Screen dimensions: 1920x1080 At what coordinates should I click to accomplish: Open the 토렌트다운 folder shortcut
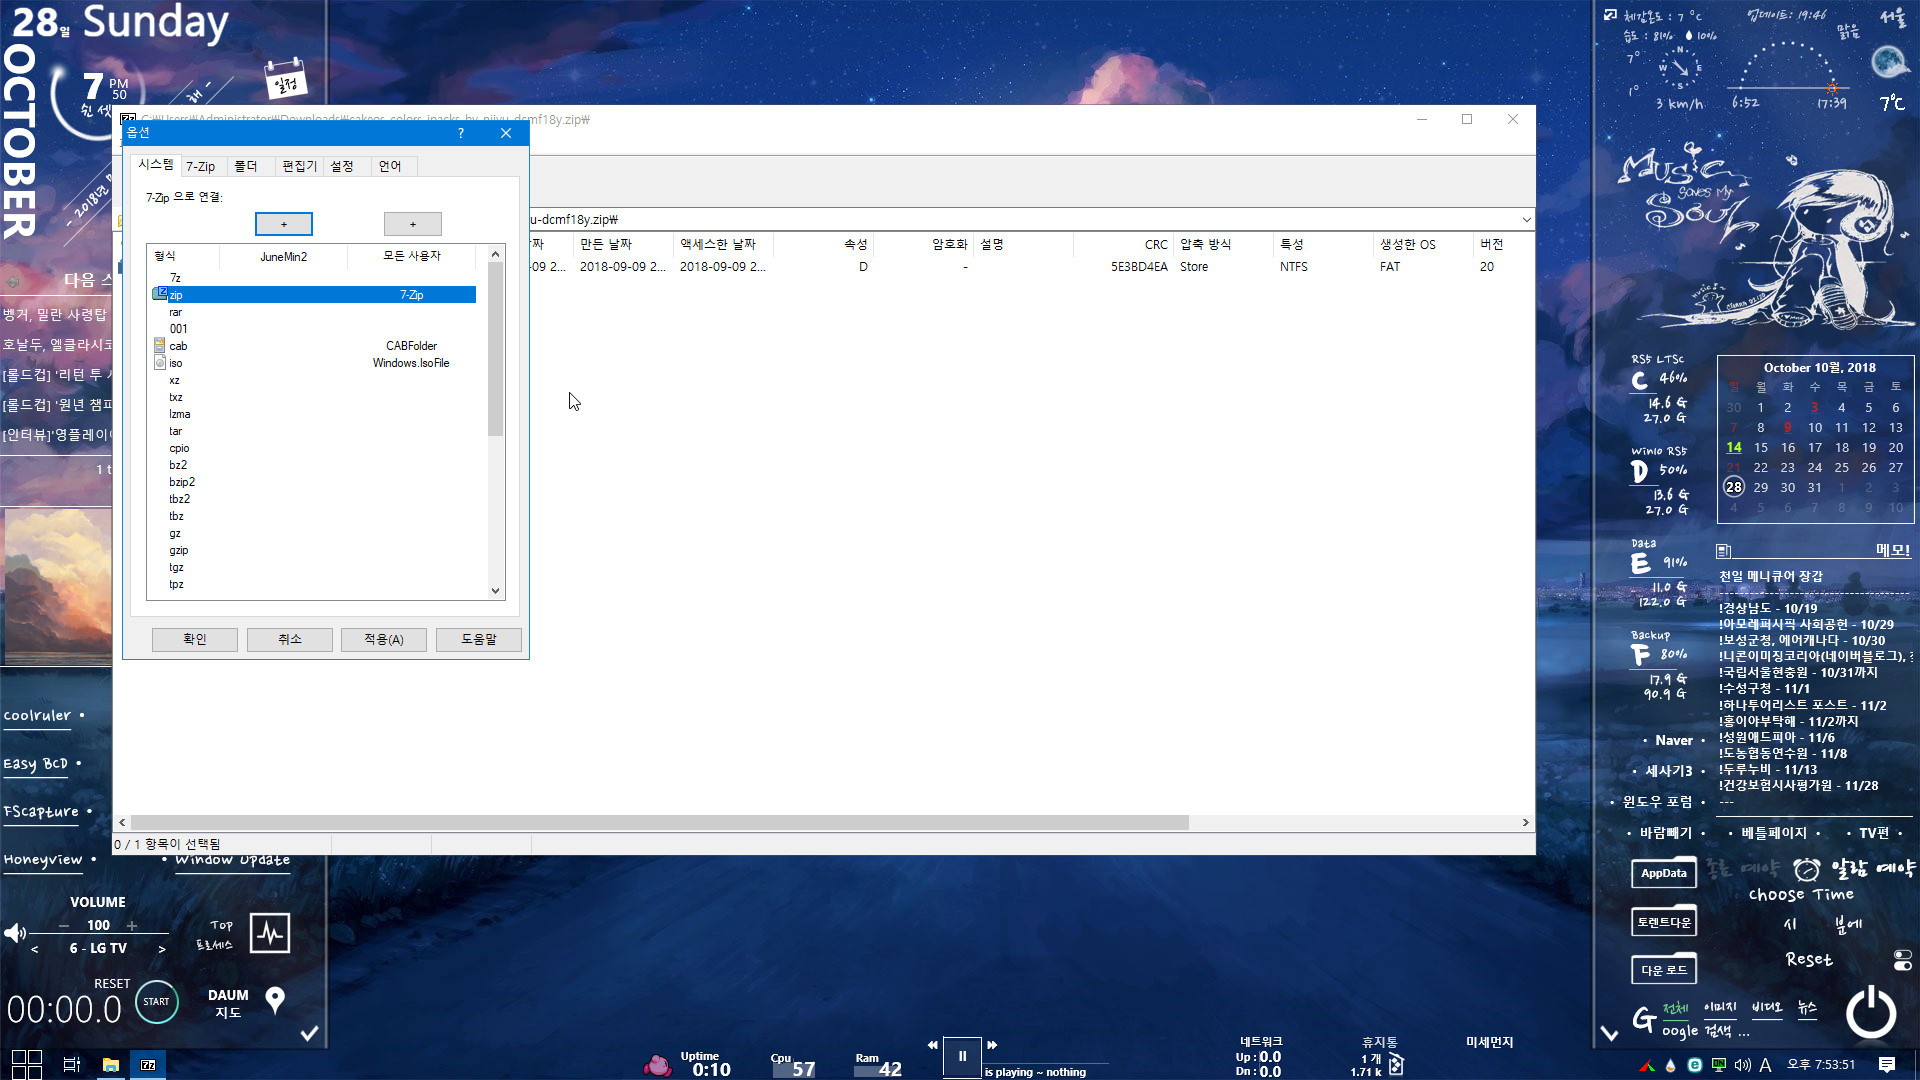(x=1664, y=922)
